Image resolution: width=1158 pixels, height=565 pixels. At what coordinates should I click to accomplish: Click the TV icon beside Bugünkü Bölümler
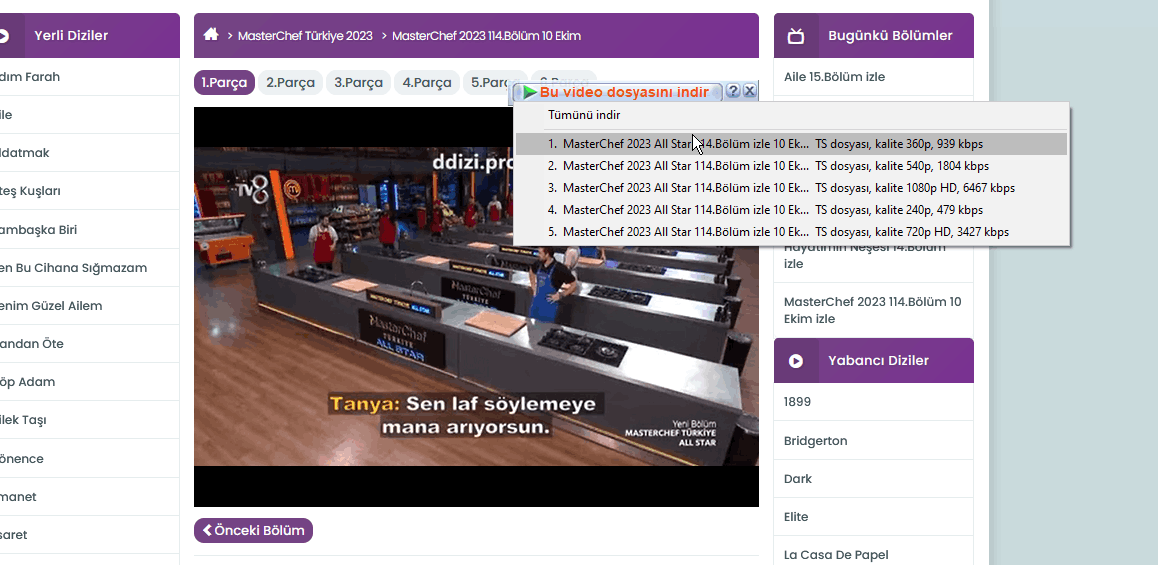(795, 35)
